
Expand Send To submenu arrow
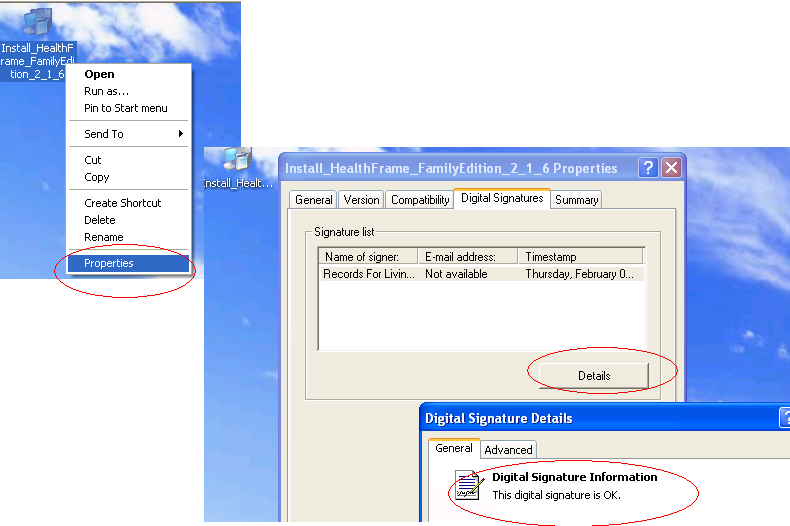(180, 134)
